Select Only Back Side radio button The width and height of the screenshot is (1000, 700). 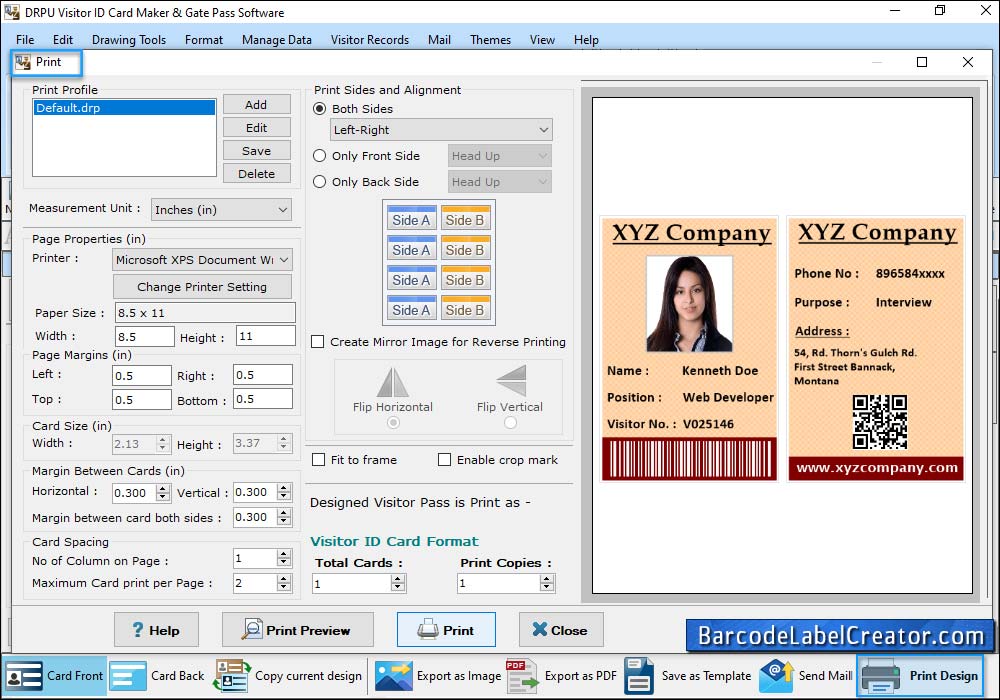coord(320,182)
